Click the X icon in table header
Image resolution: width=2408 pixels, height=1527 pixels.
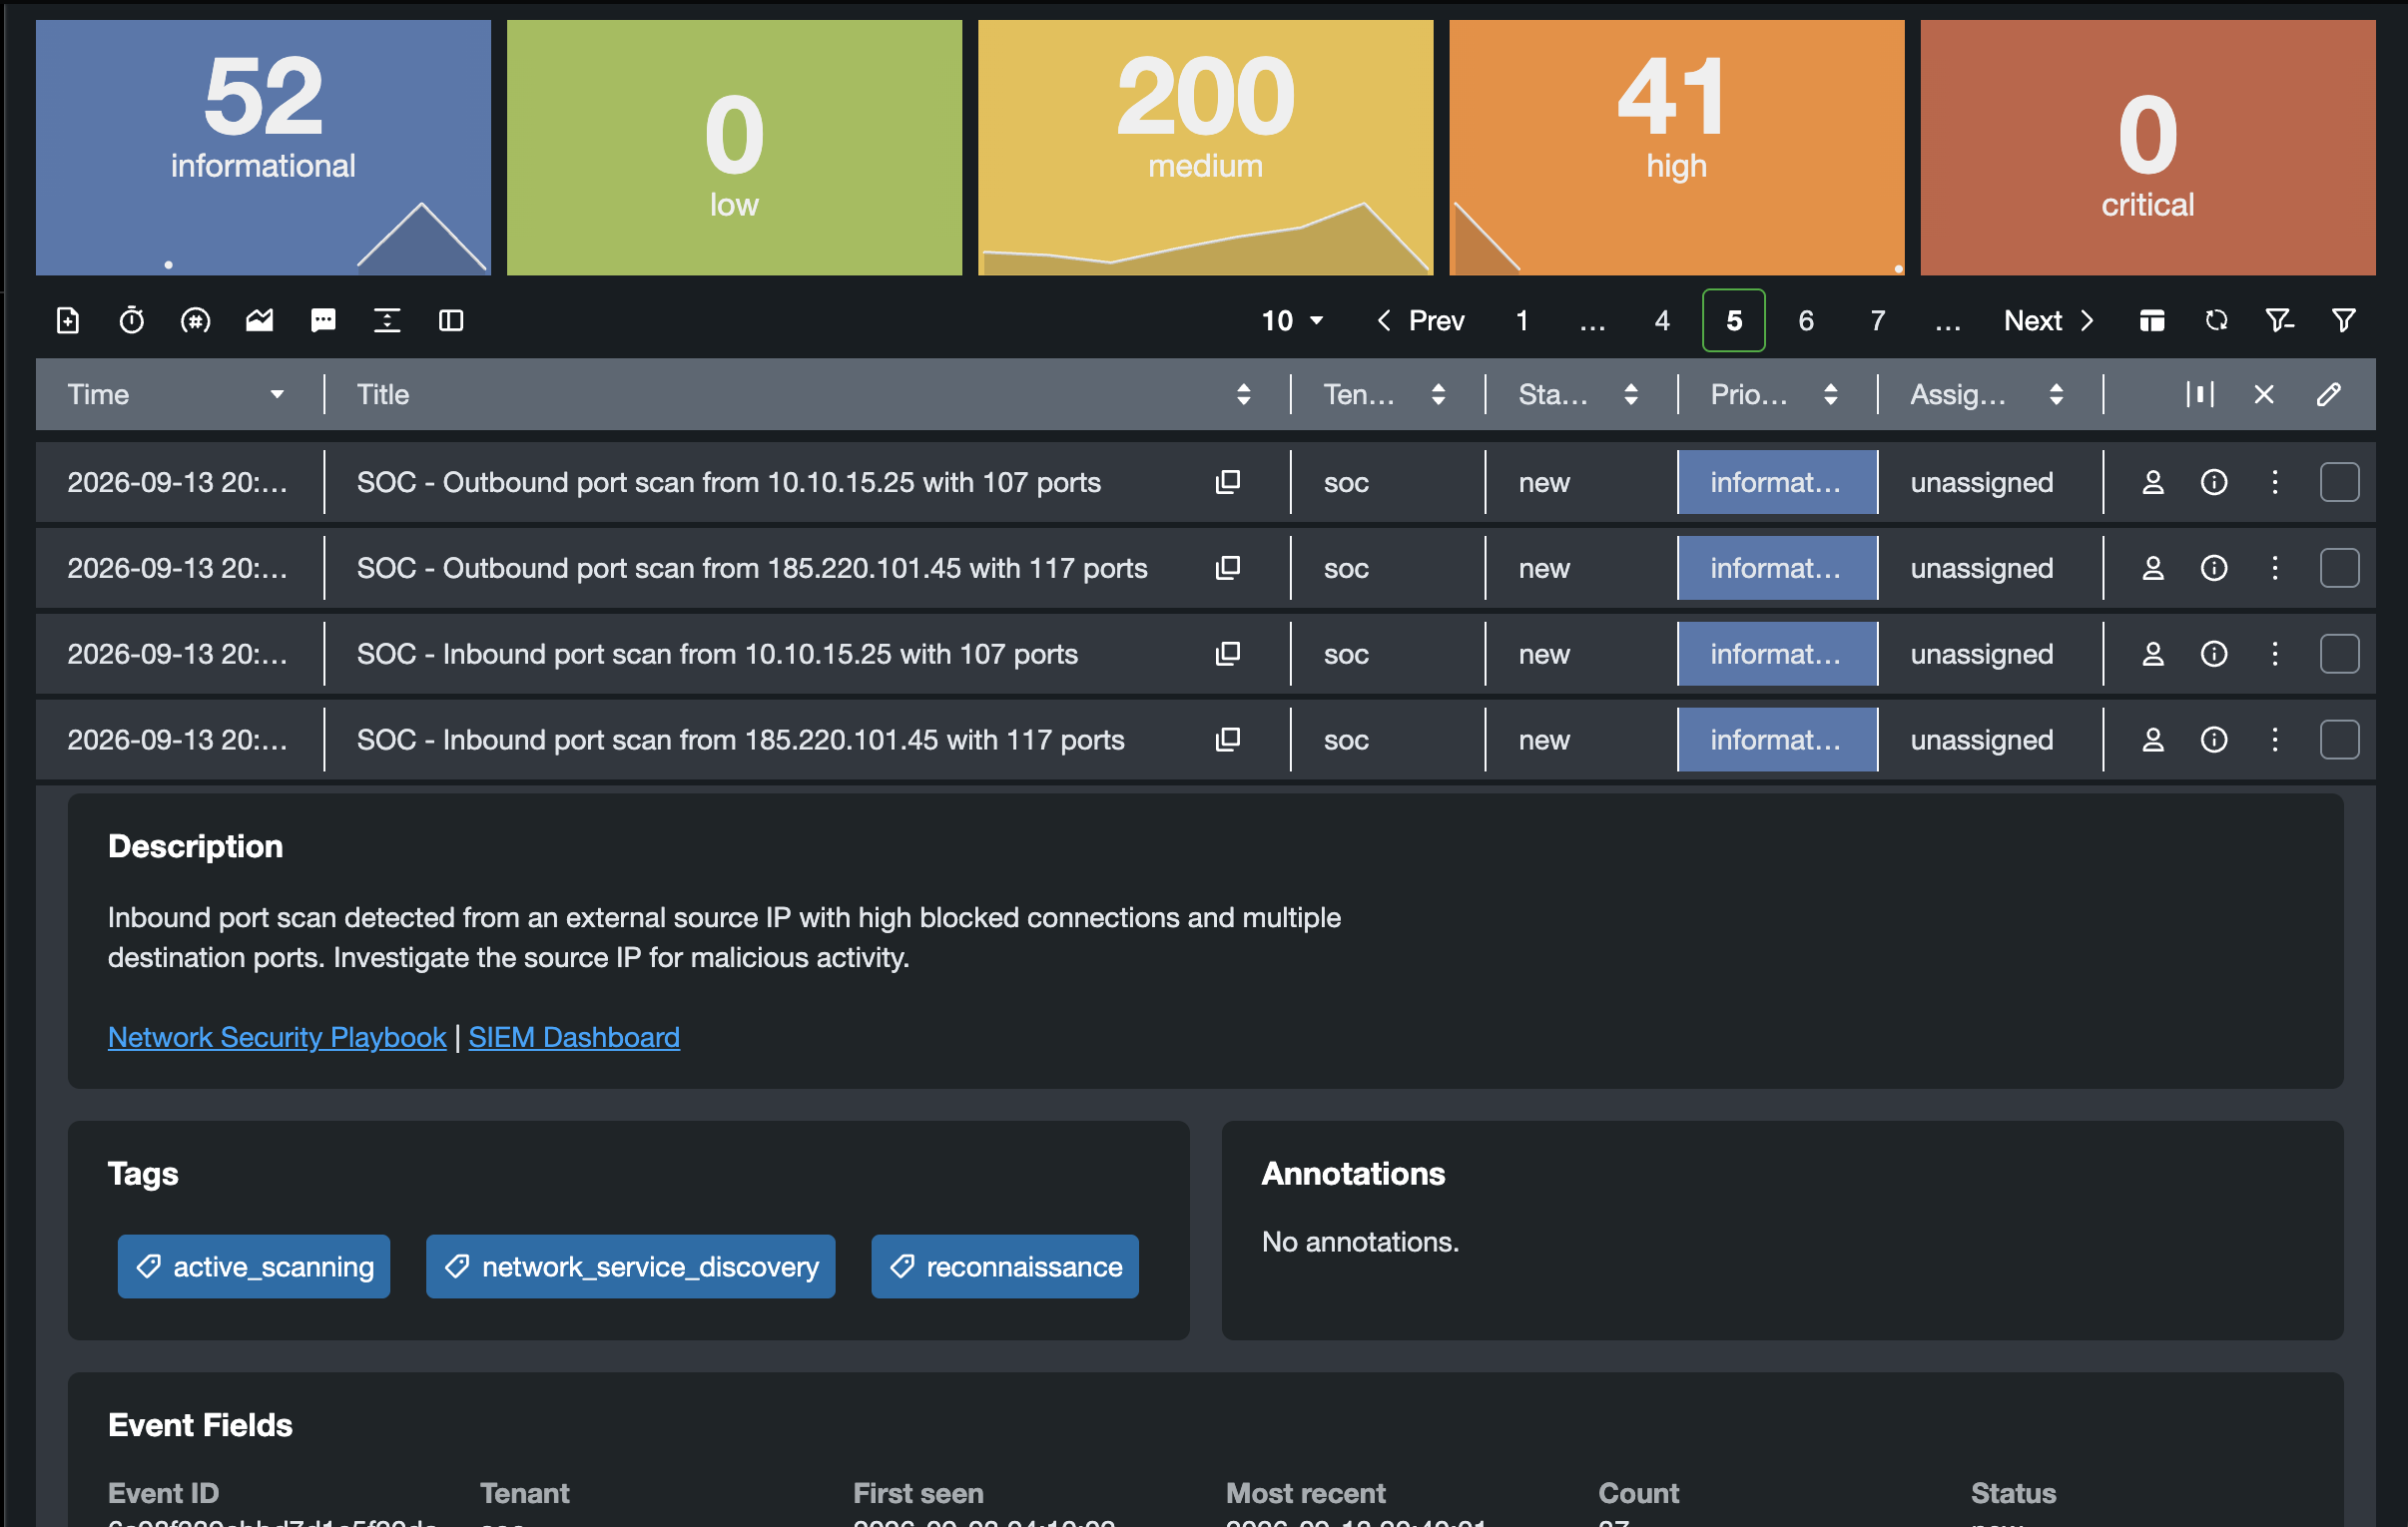point(2264,394)
